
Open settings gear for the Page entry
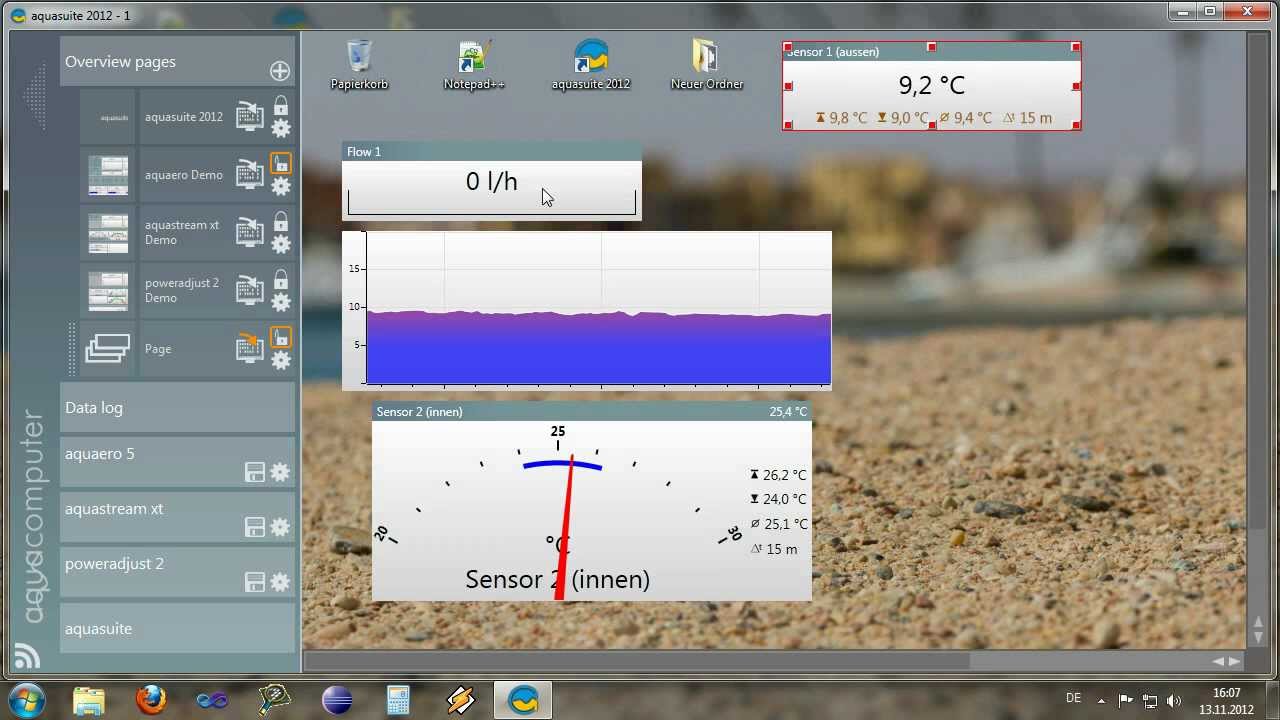click(281, 360)
